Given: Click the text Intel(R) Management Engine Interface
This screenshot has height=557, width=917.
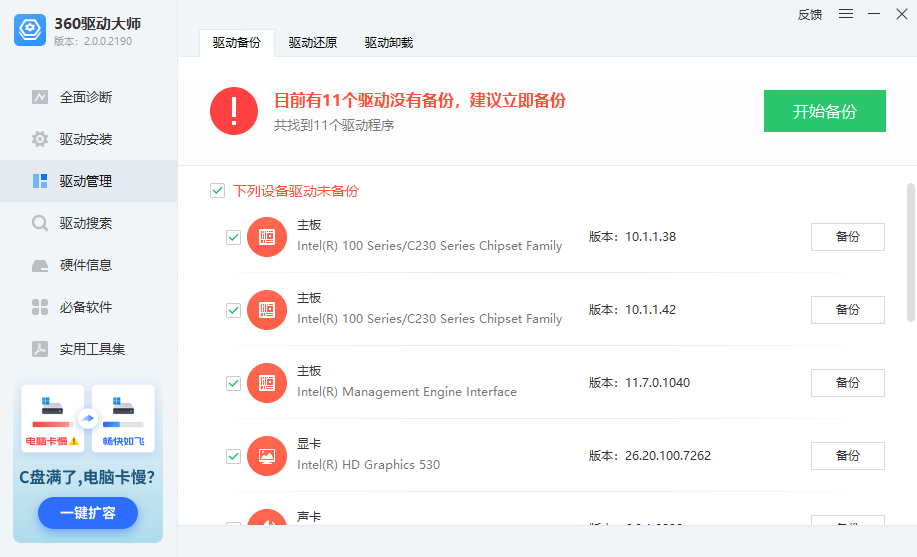Looking at the screenshot, I should pyautogui.click(x=407, y=392).
